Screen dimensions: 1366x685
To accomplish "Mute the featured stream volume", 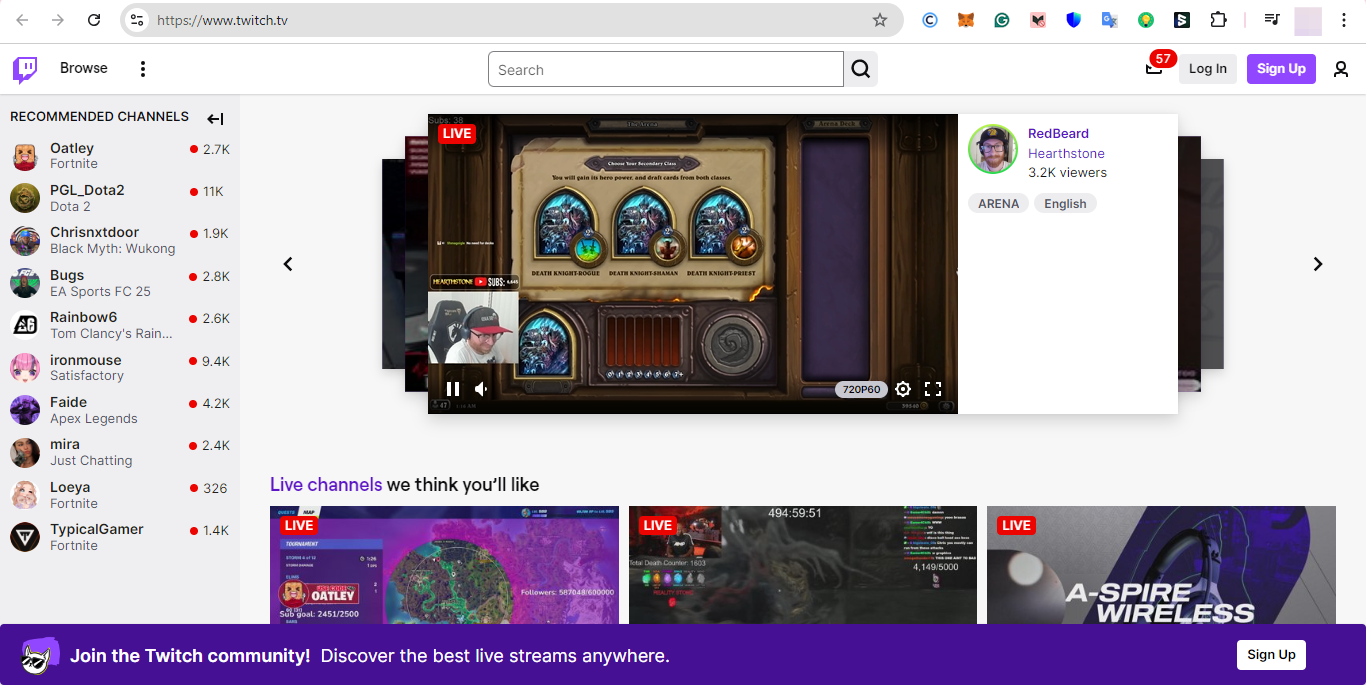I will click(x=481, y=389).
